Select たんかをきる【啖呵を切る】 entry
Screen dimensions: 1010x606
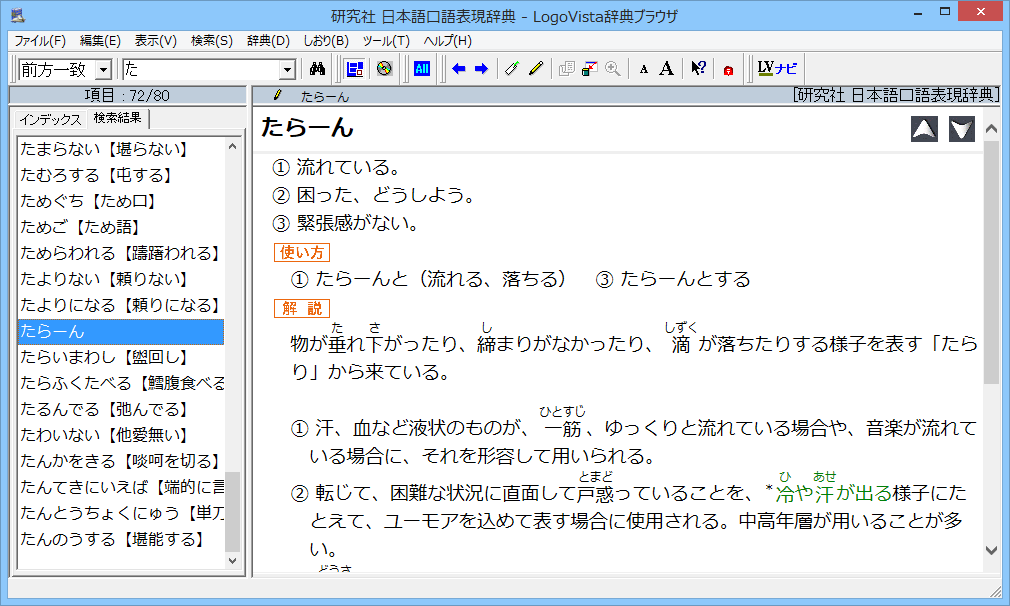121,461
